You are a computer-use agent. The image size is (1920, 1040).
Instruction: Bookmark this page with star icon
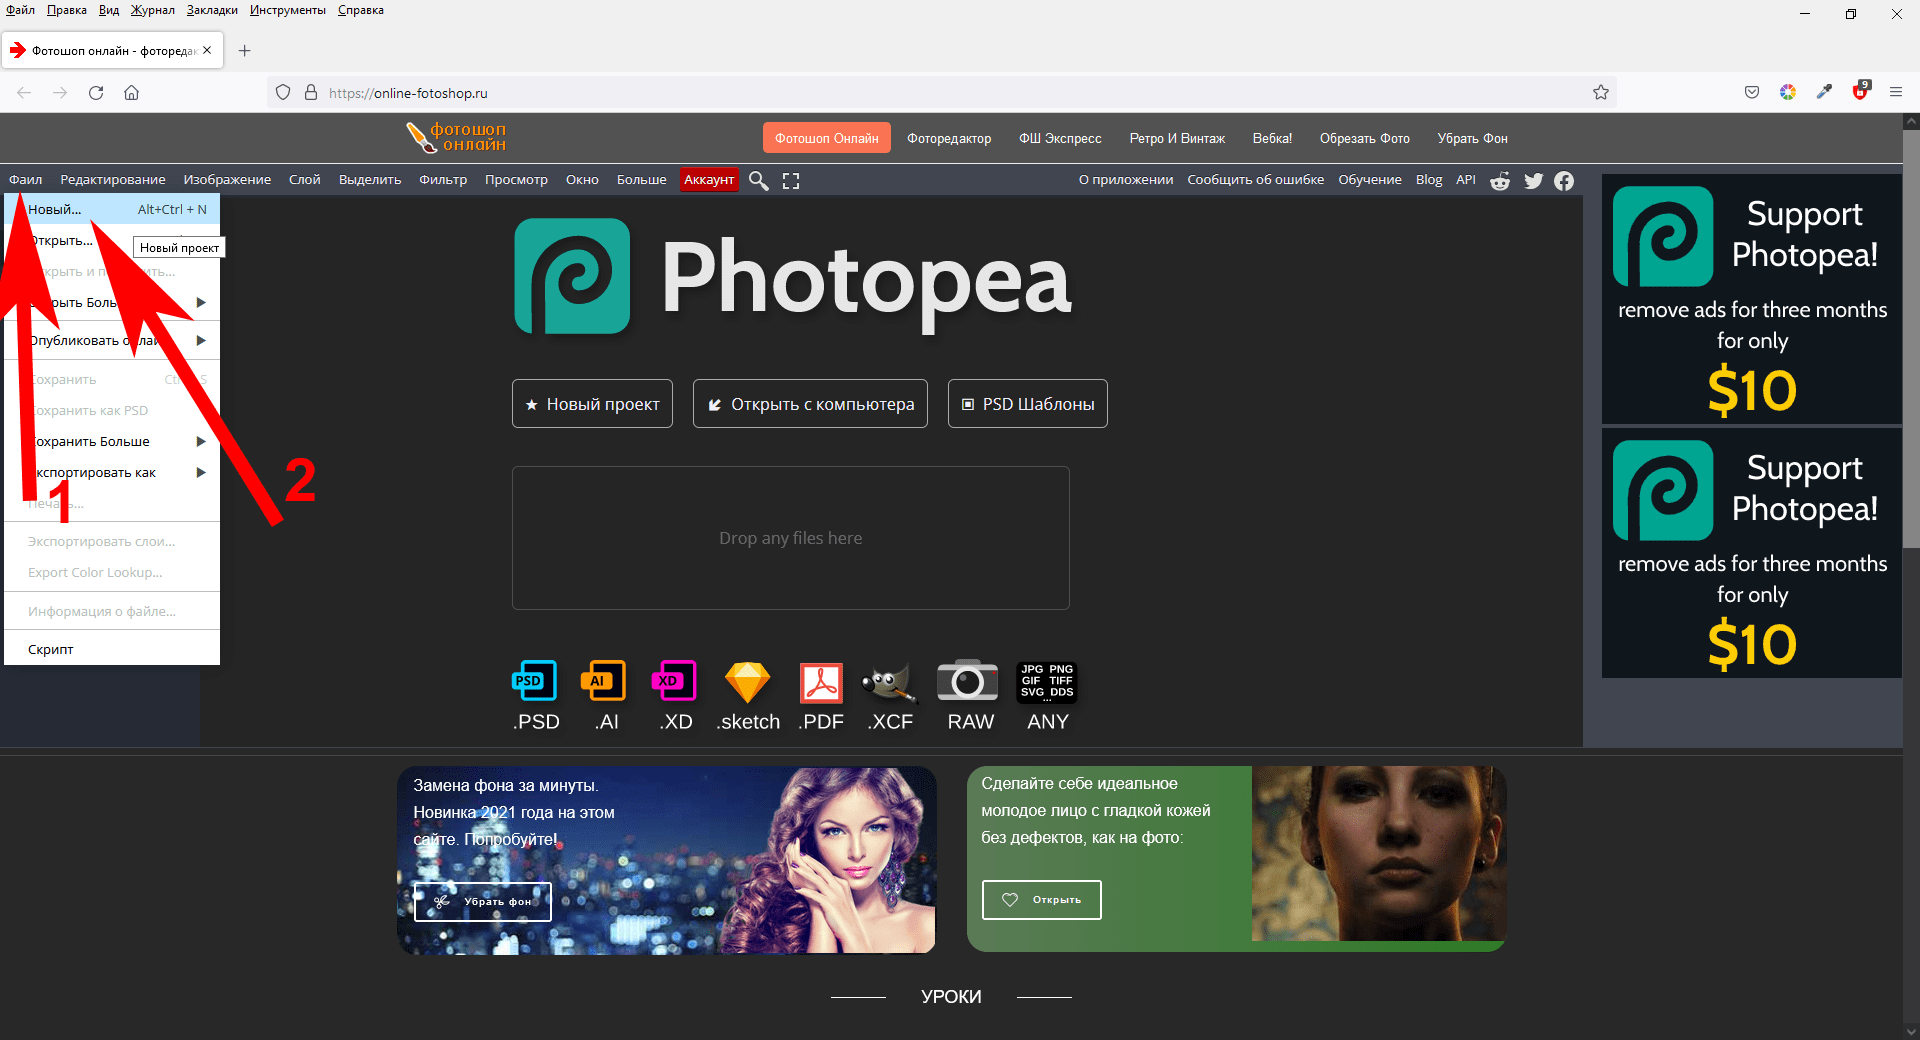(x=1601, y=93)
